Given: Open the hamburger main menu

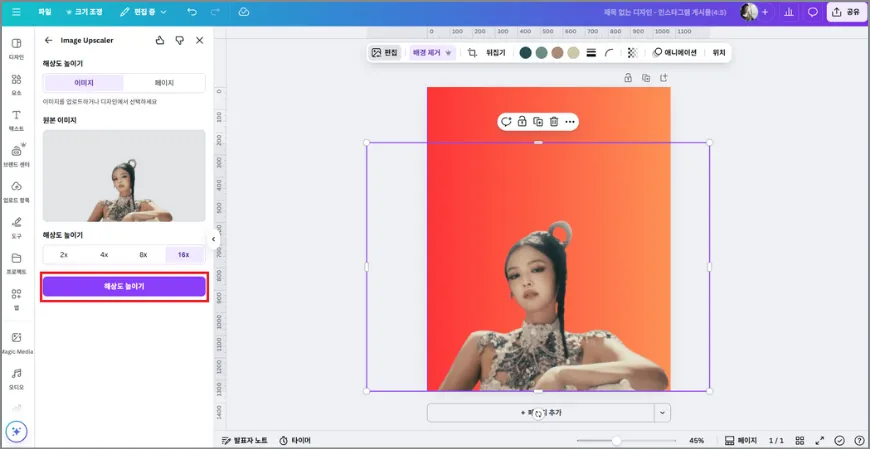Looking at the screenshot, I should 16,12.
